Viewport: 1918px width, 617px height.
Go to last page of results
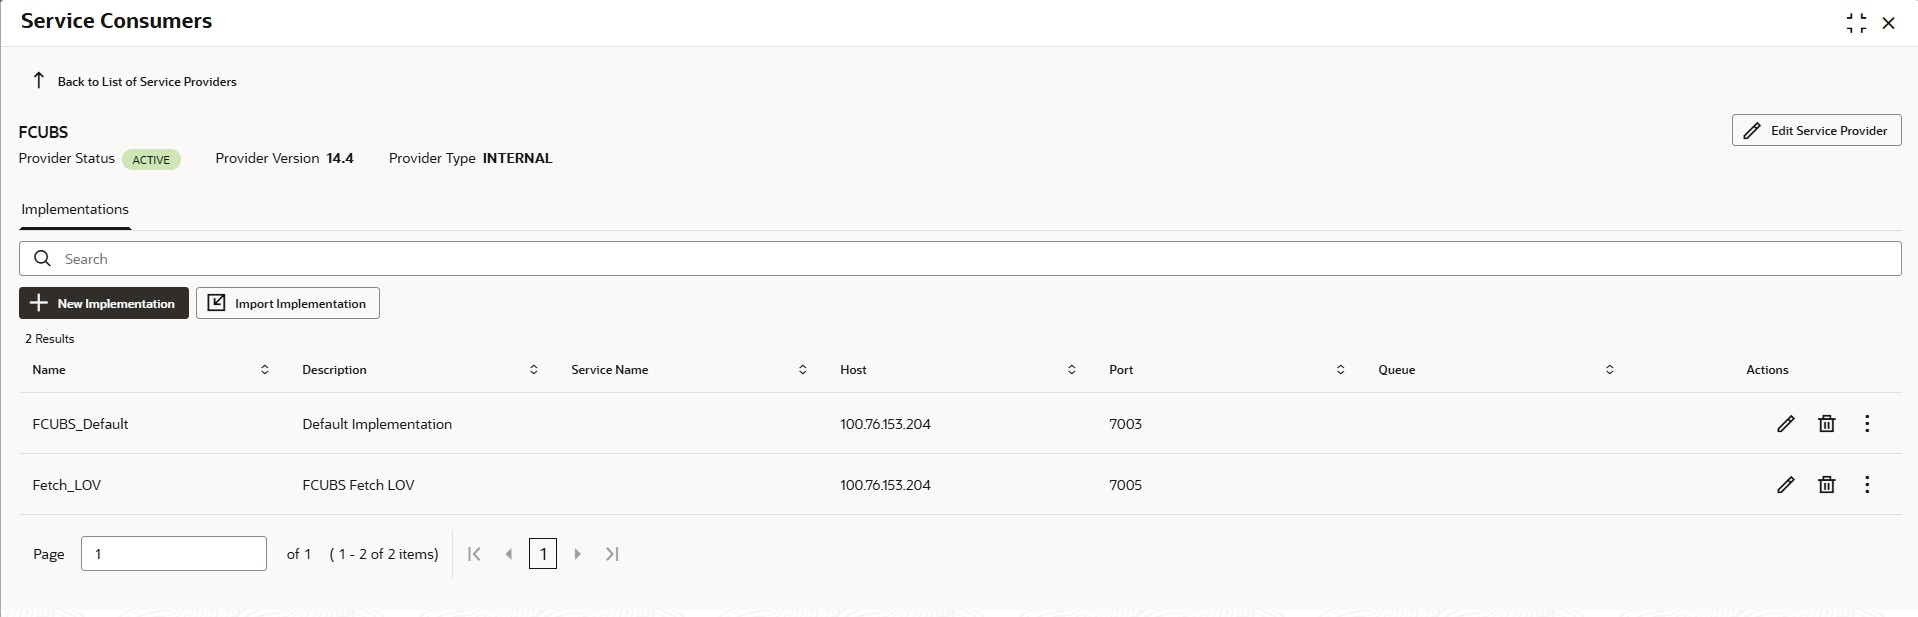pos(612,554)
